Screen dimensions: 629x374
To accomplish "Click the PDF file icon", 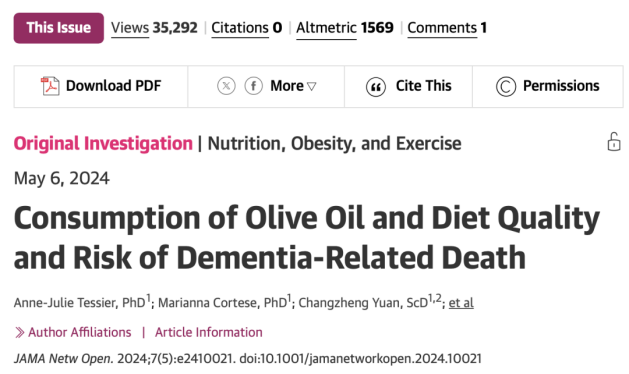I will coord(50,86).
